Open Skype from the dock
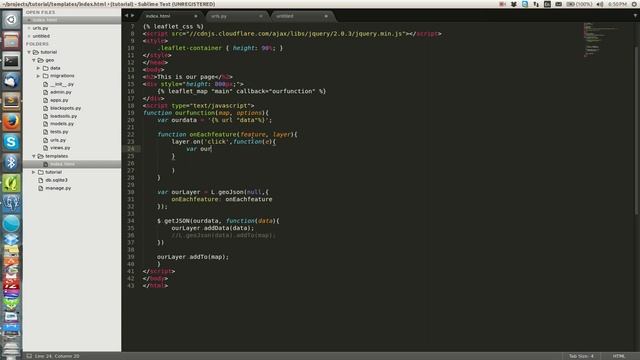 click(x=11, y=142)
